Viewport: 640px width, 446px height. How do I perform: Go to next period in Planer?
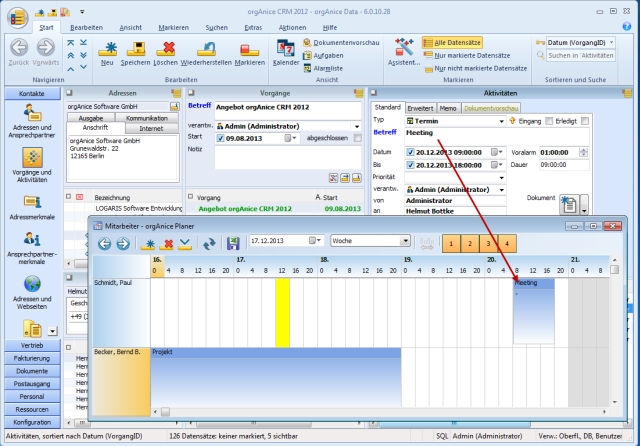122,244
